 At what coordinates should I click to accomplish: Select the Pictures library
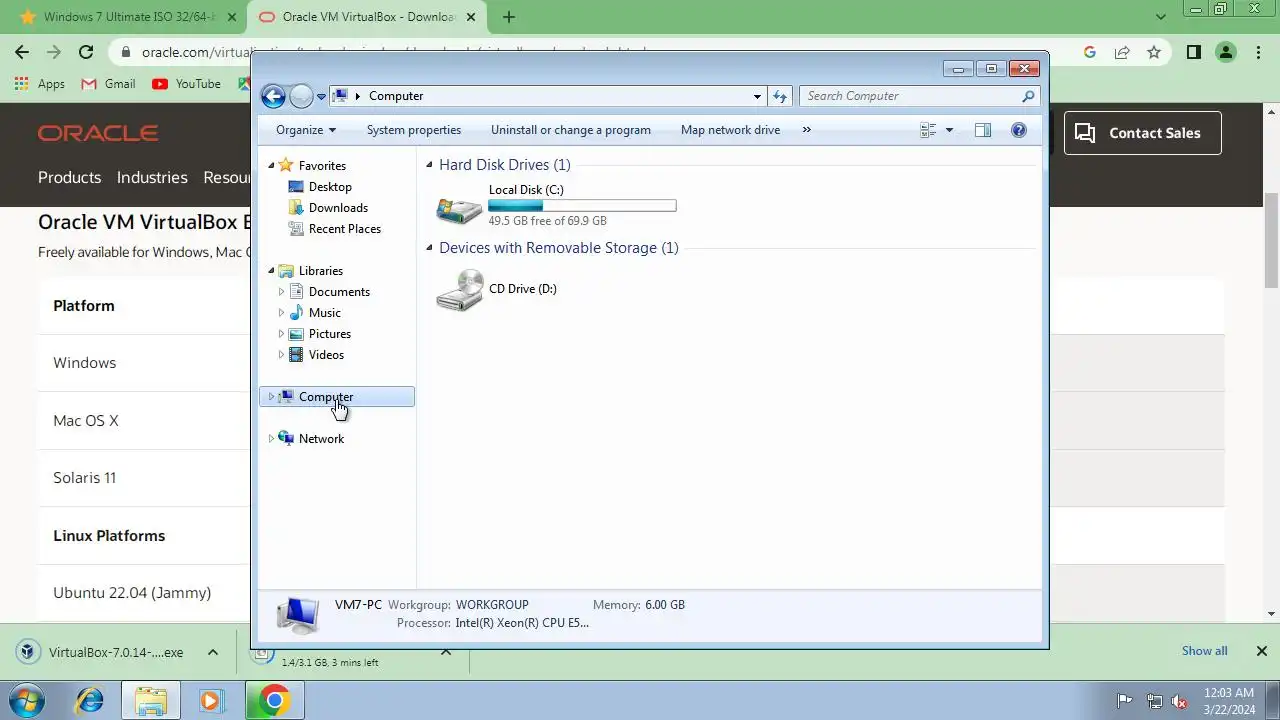330,334
